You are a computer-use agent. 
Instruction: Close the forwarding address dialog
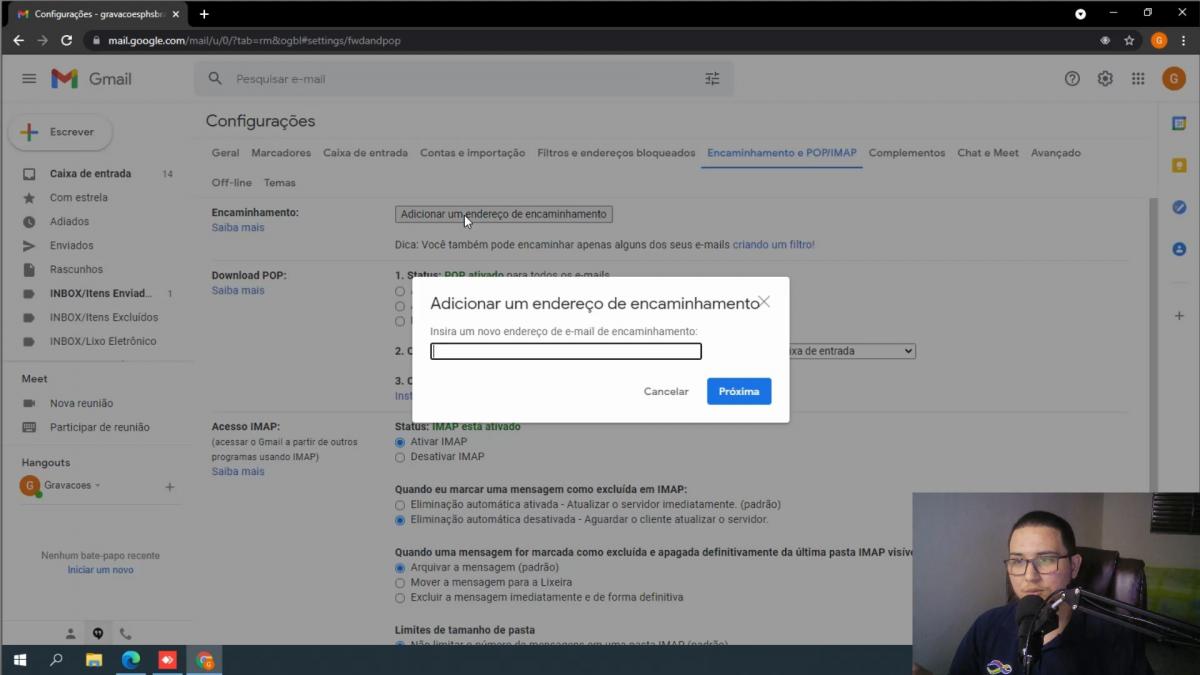coord(764,302)
